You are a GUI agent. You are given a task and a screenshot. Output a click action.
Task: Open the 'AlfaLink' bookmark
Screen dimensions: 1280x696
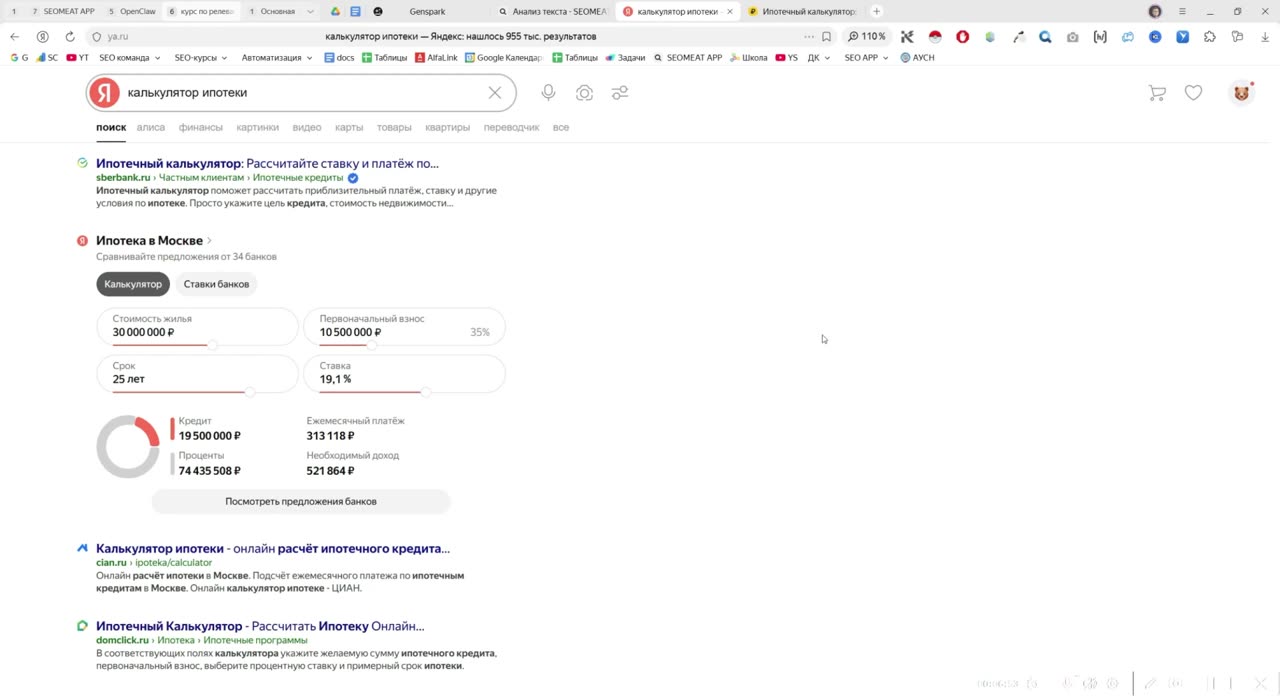tap(436, 58)
